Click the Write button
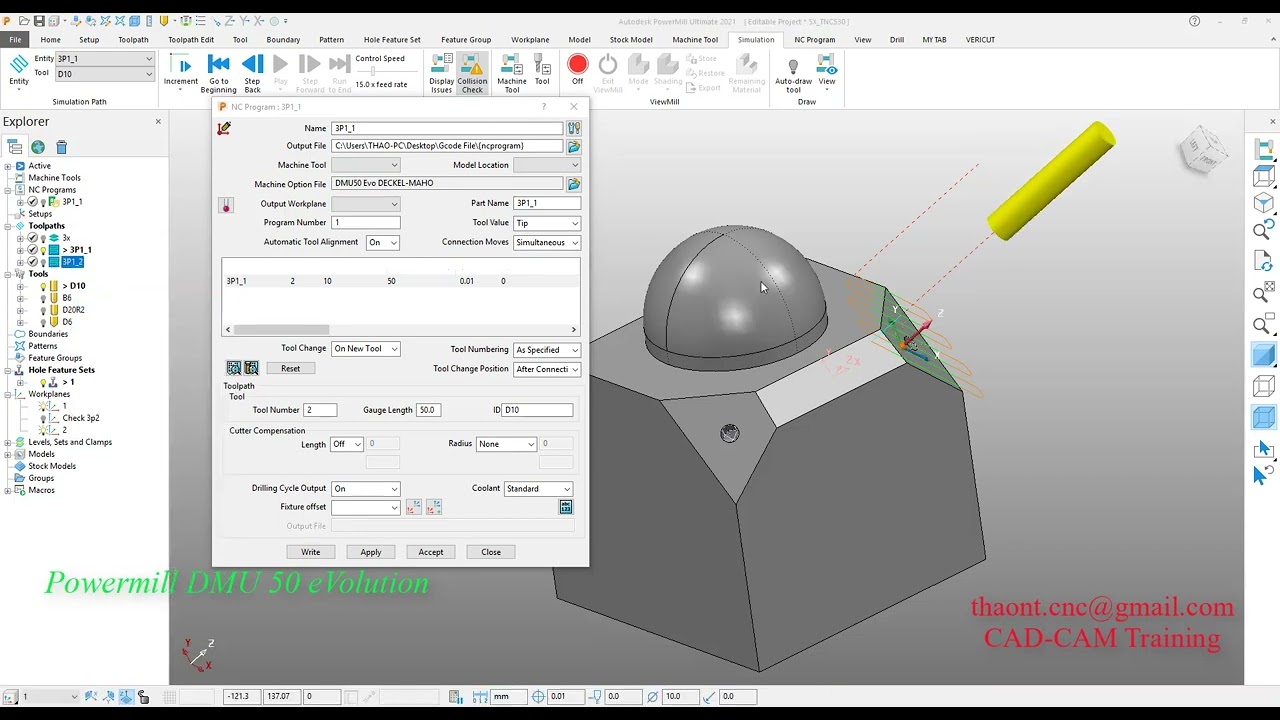Viewport: 1280px width, 720px height. [x=311, y=552]
